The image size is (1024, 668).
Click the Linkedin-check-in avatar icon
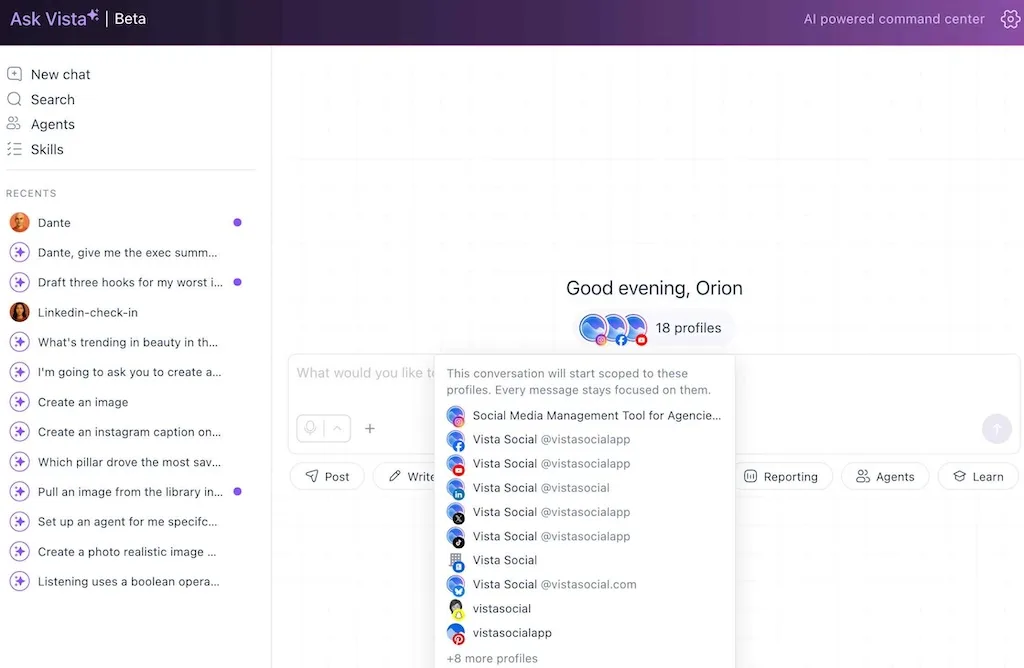(x=20, y=312)
